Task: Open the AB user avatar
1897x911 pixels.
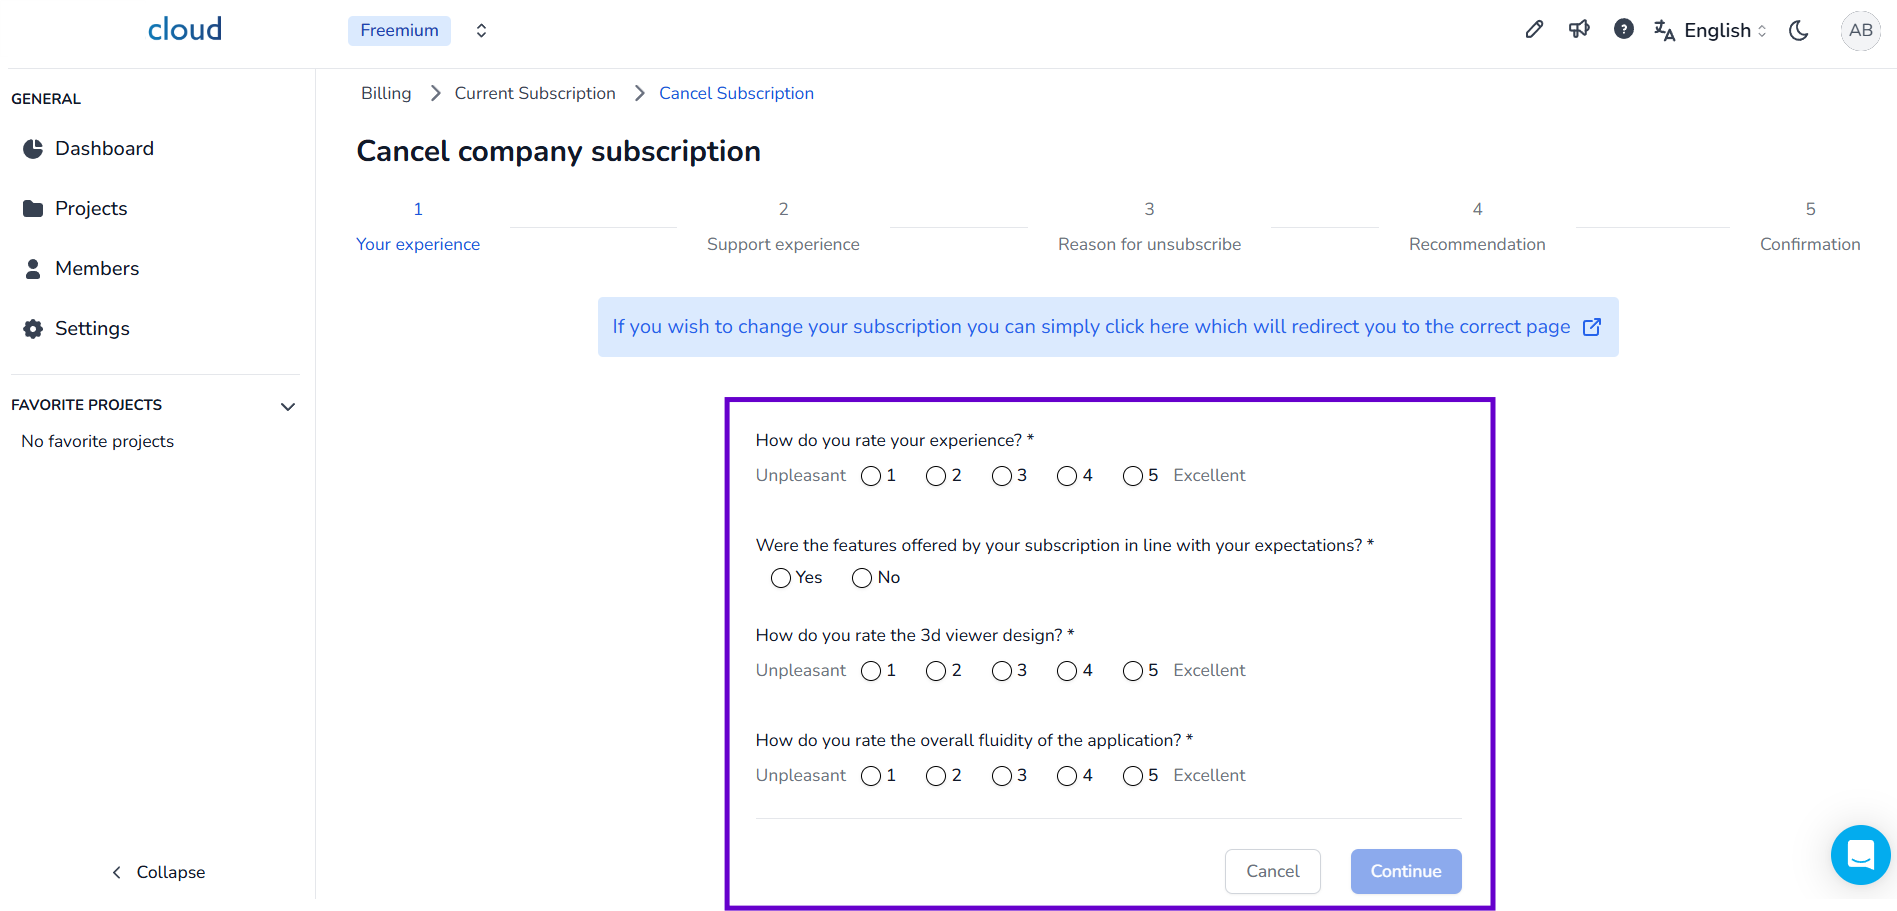Action: pyautogui.click(x=1860, y=30)
